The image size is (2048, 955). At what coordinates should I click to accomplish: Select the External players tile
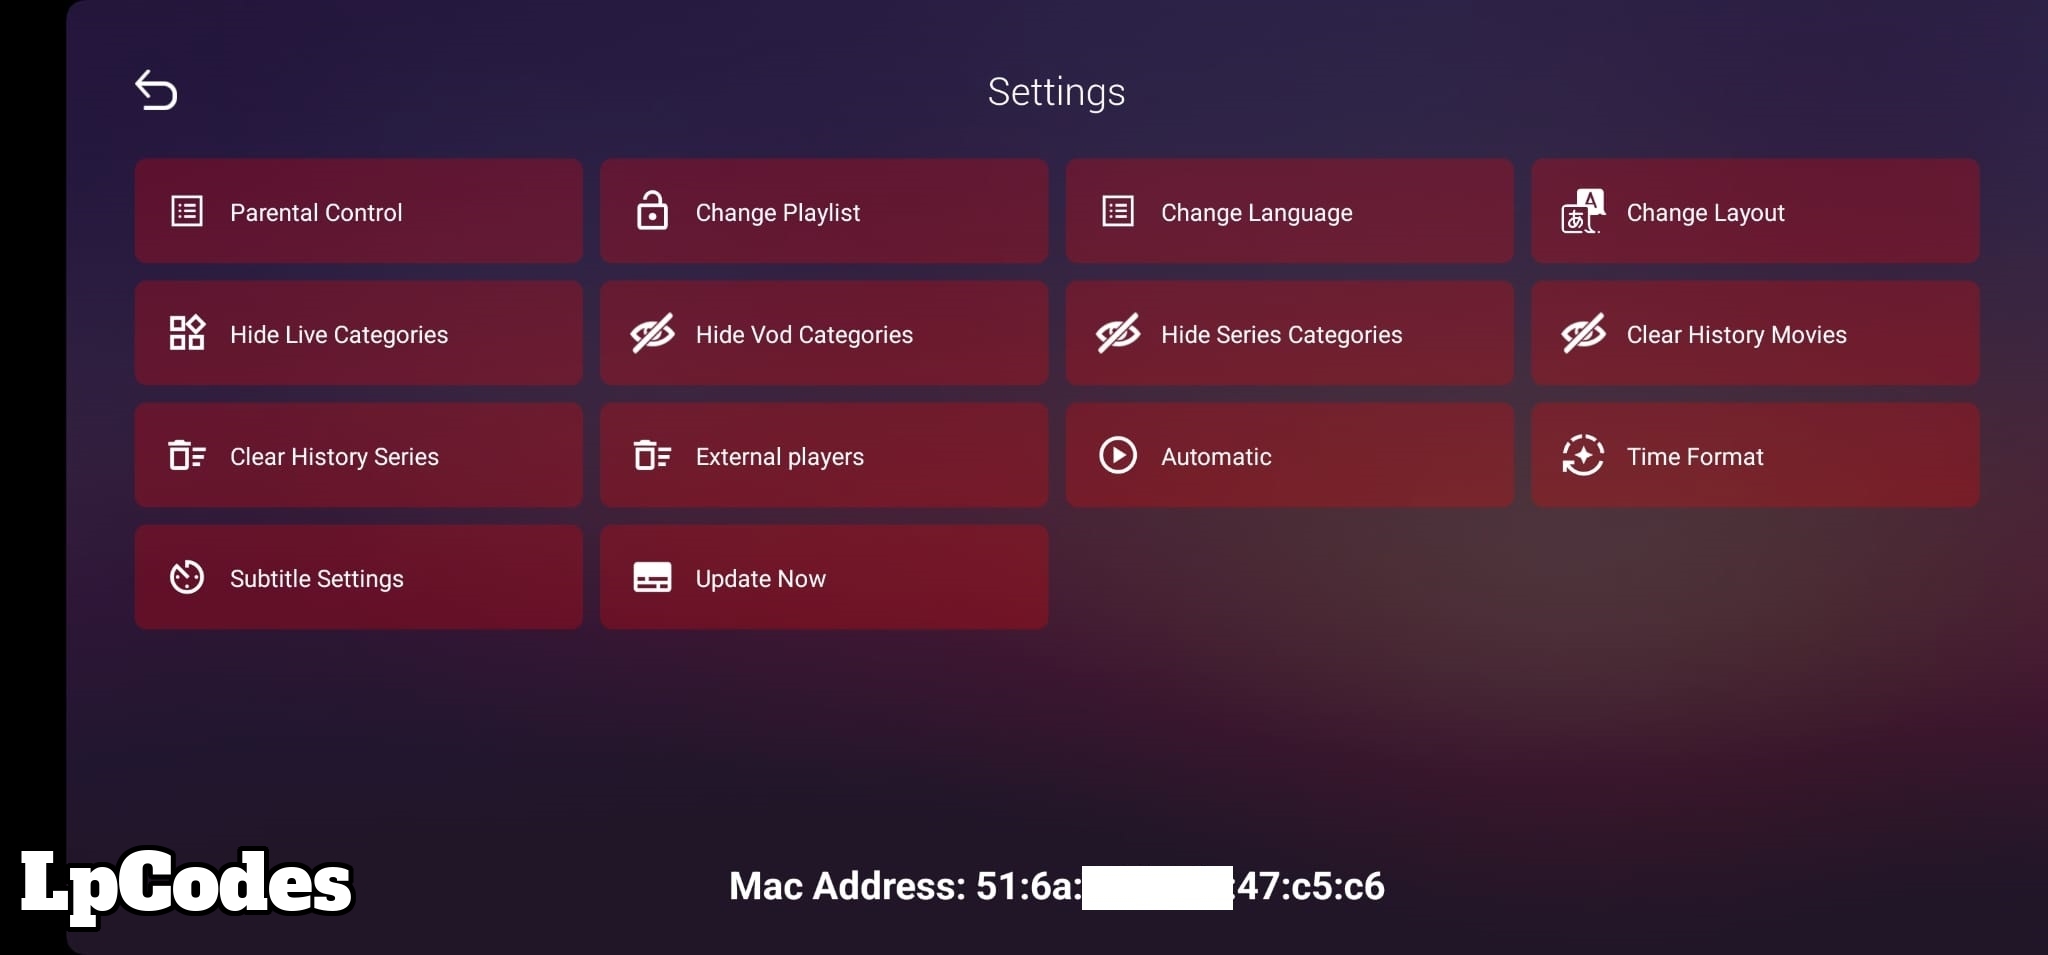tap(824, 455)
